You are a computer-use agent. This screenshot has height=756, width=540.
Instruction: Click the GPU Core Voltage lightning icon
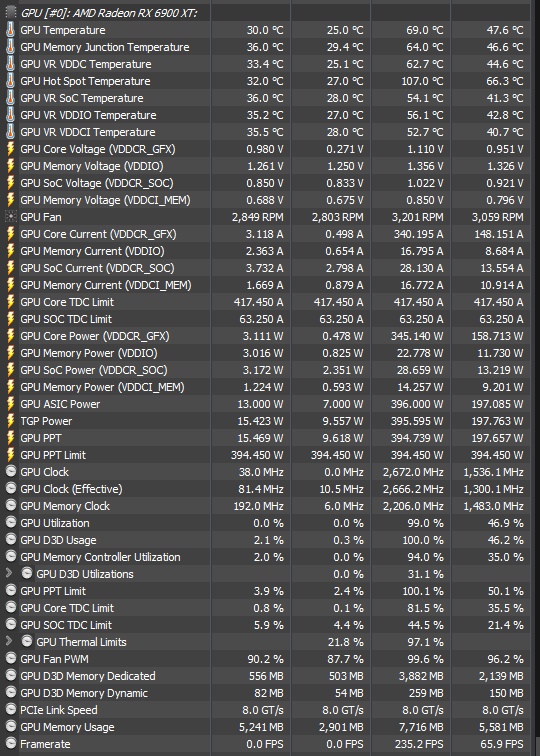(x=10, y=149)
